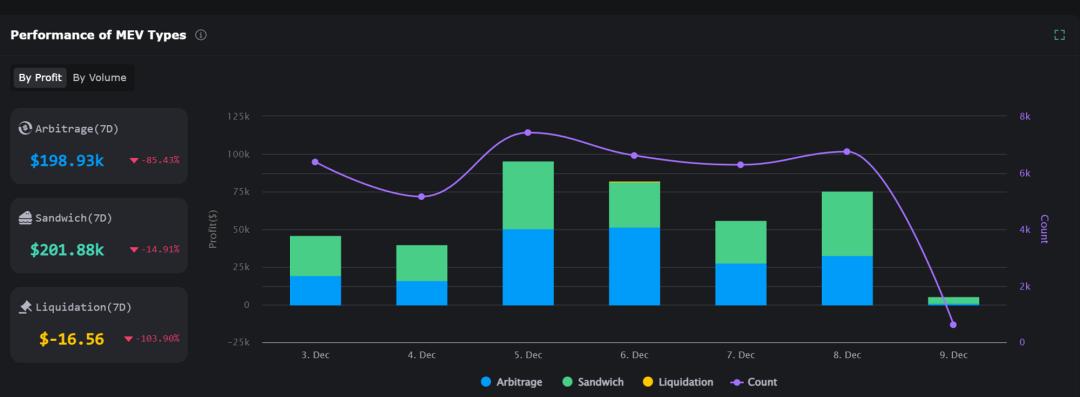
Task: Toggle the Count line series in the legend
Action: (753, 382)
